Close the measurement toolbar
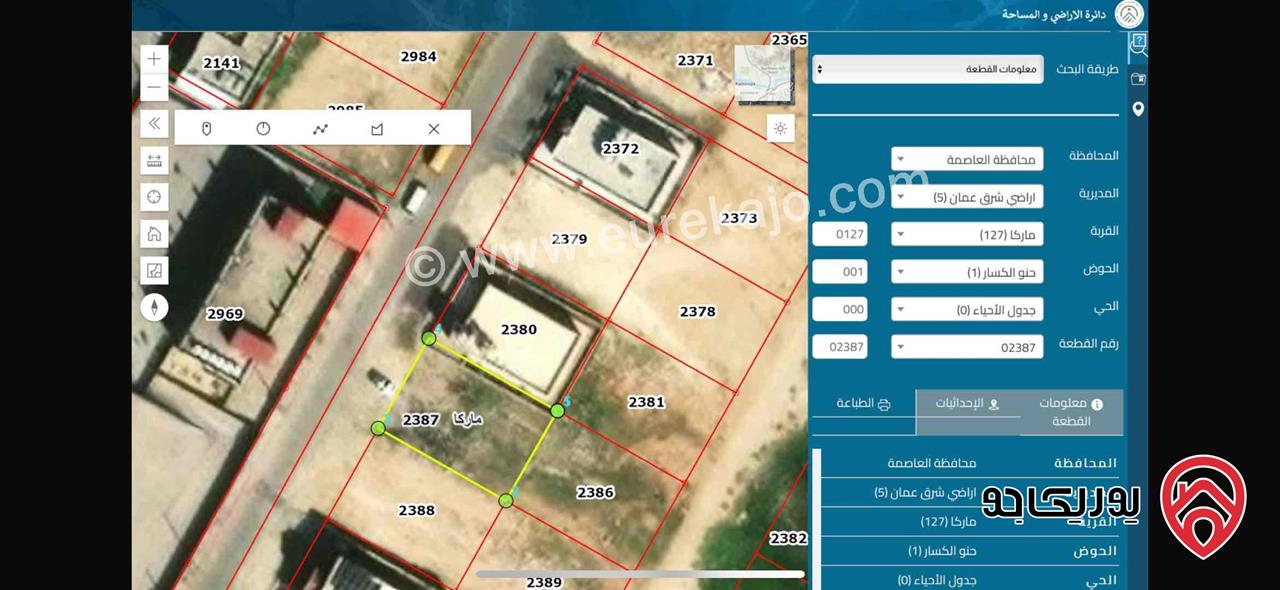 click(433, 129)
